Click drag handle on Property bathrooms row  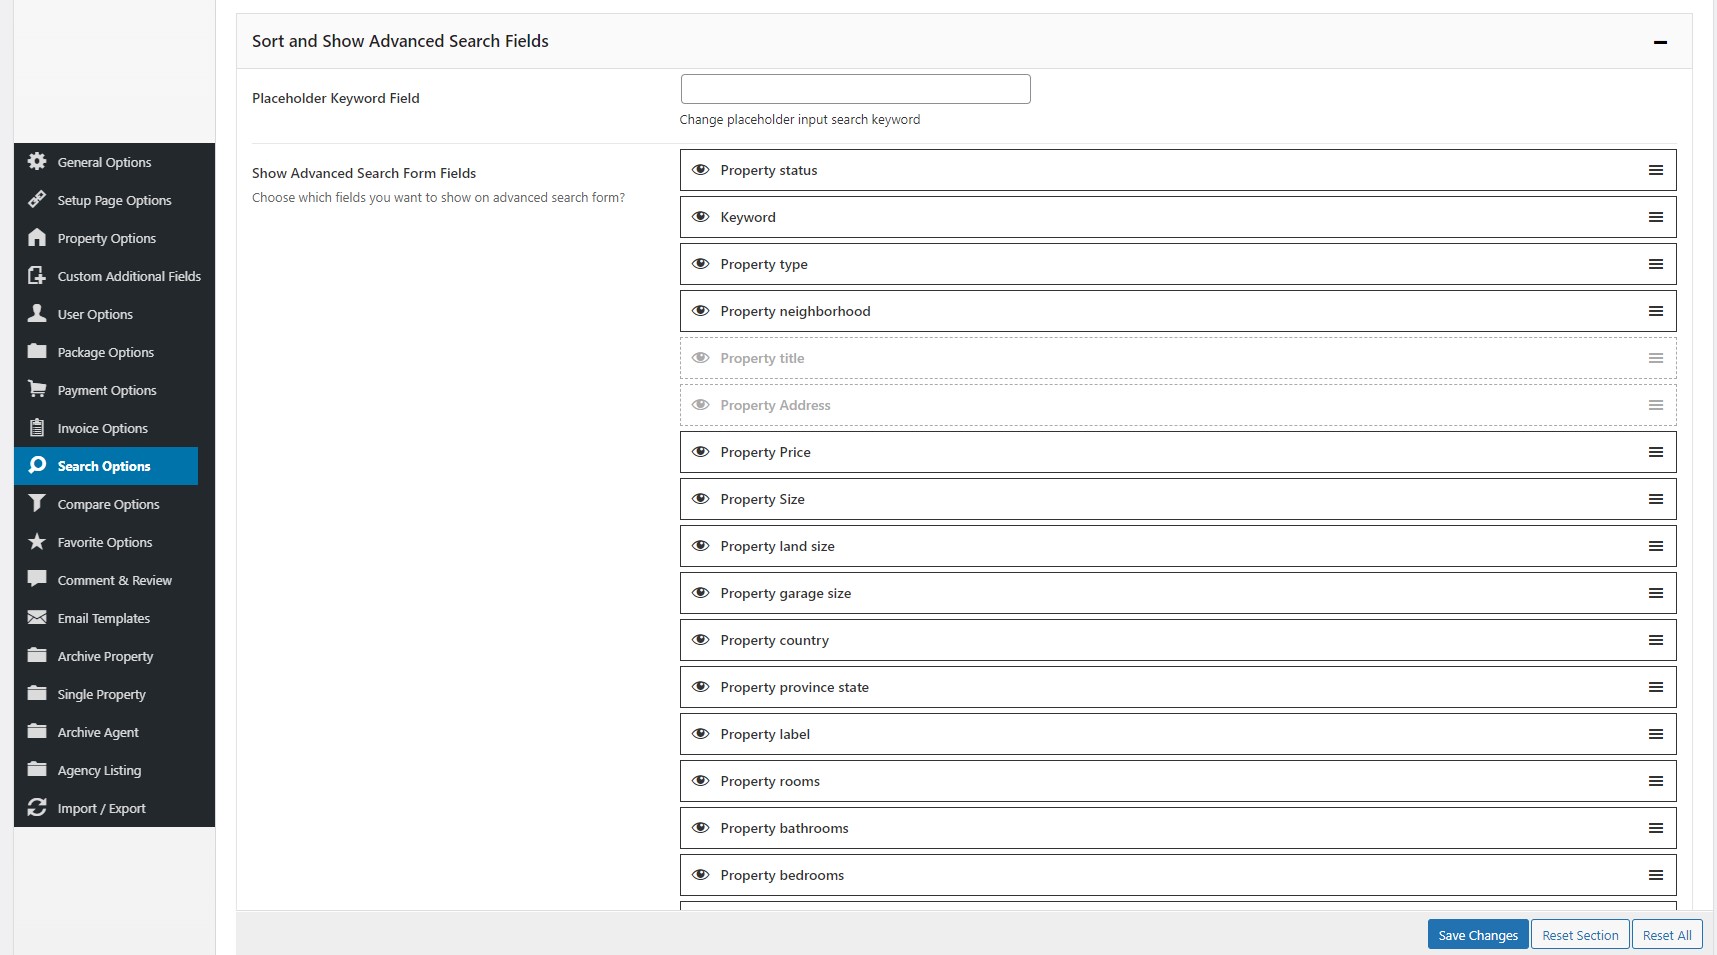[x=1656, y=828]
